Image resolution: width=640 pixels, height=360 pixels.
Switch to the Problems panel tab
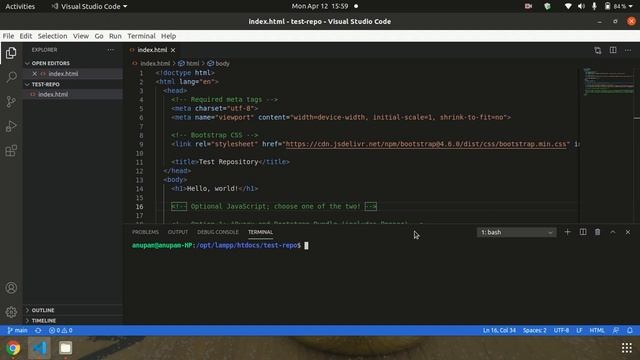coord(145,232)
